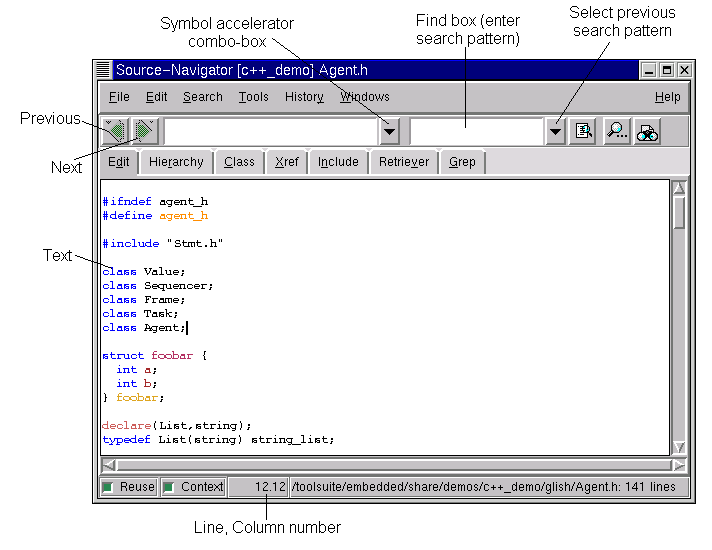Open the previous search pattern dropdown
712x550 pixels.
555,132
